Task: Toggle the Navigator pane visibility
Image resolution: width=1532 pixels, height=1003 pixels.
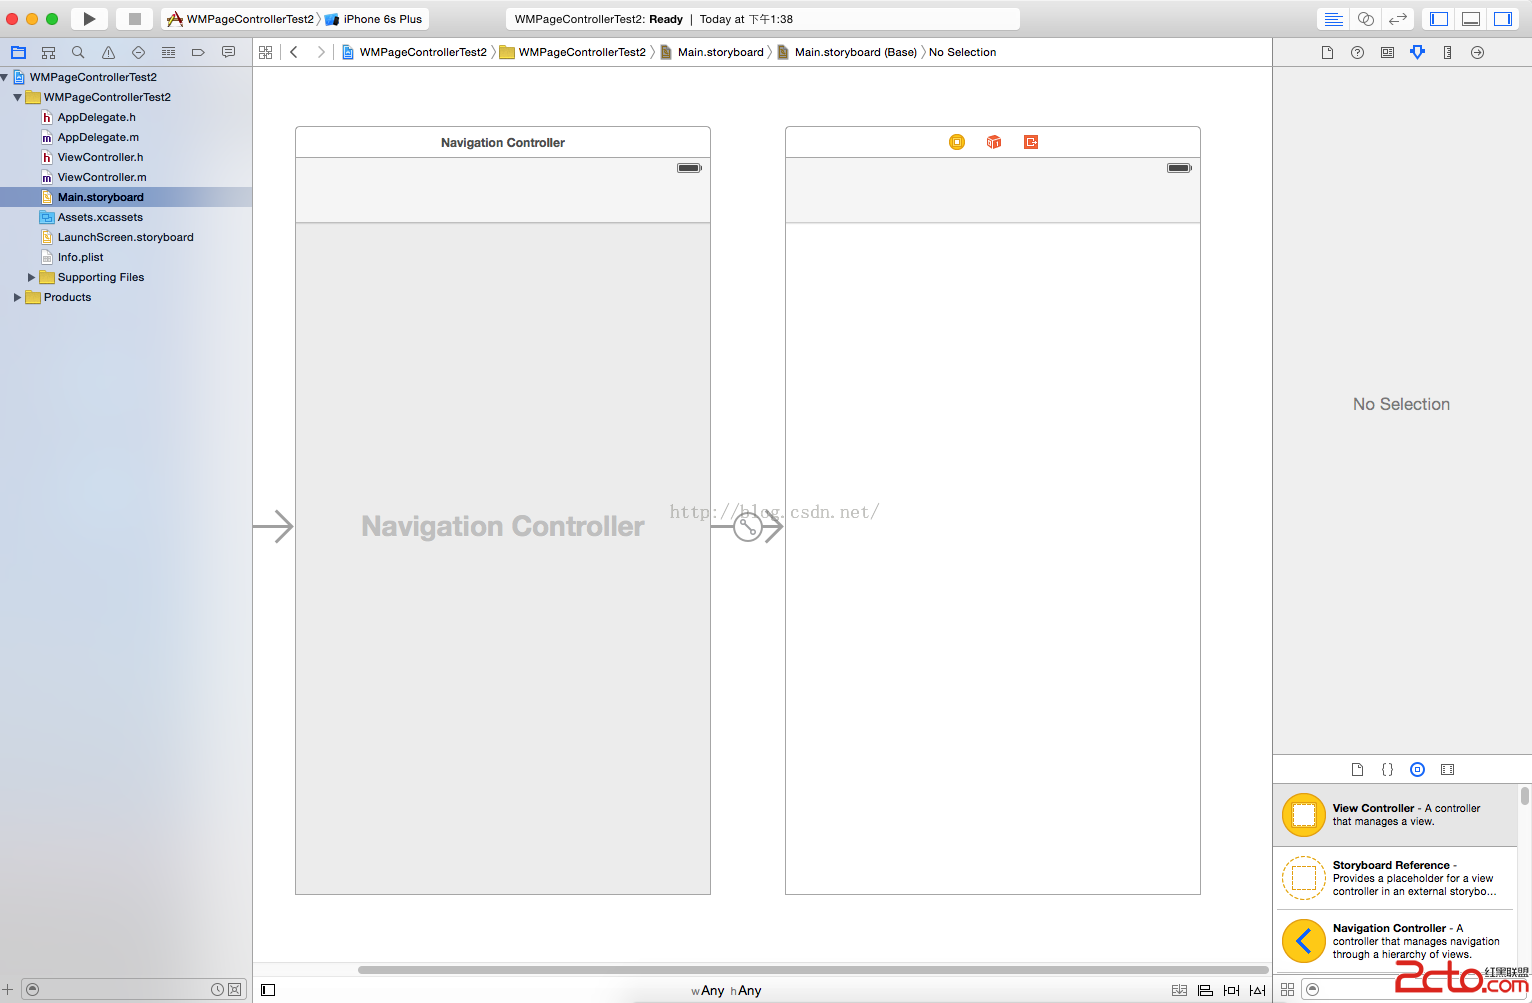Action: coord(1439,19)
